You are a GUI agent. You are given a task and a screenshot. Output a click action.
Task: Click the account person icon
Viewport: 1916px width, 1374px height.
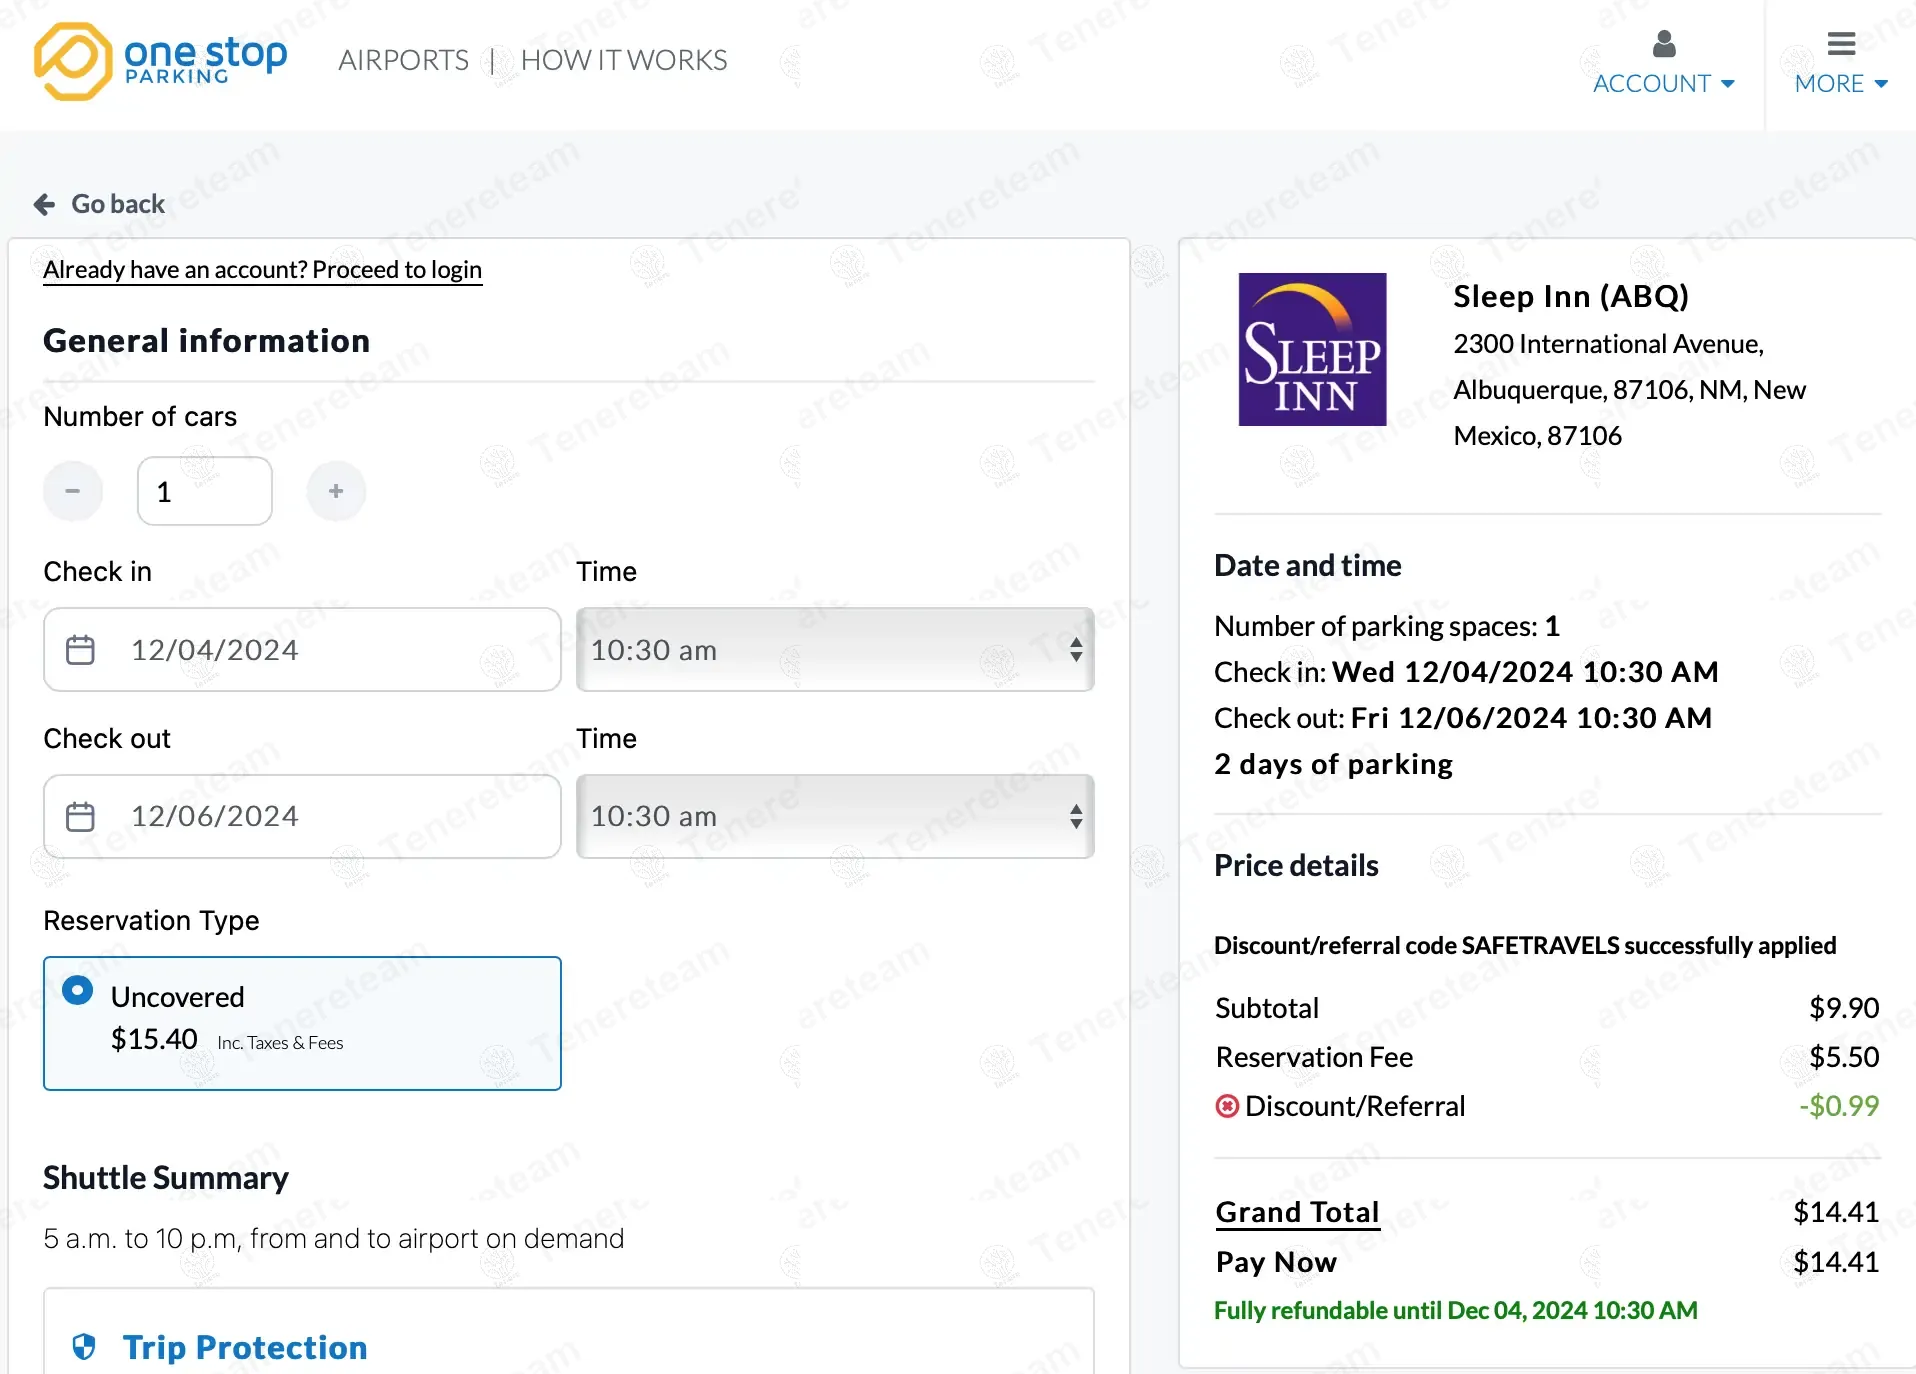pos(1664,44)
